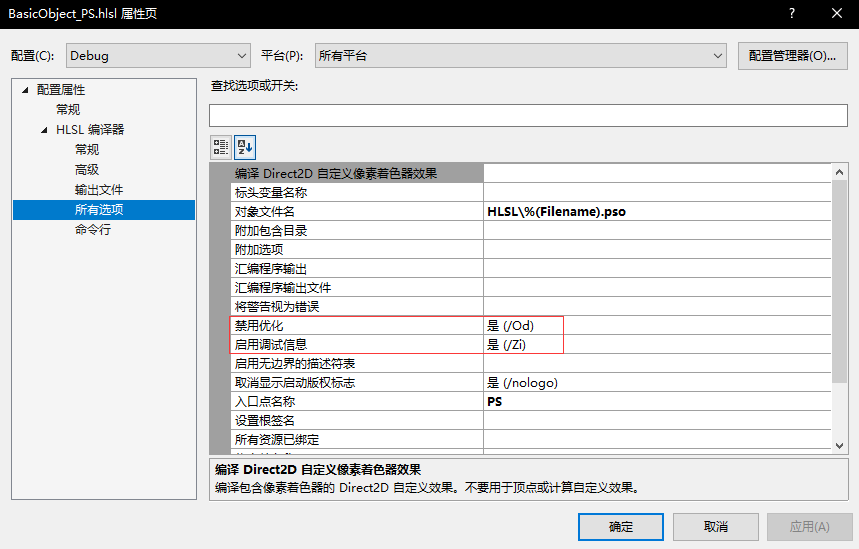Image resolution: width=859 pixels, height=549 pixels.
Task: Click the PS entry point value
Action: coord(495,402)
